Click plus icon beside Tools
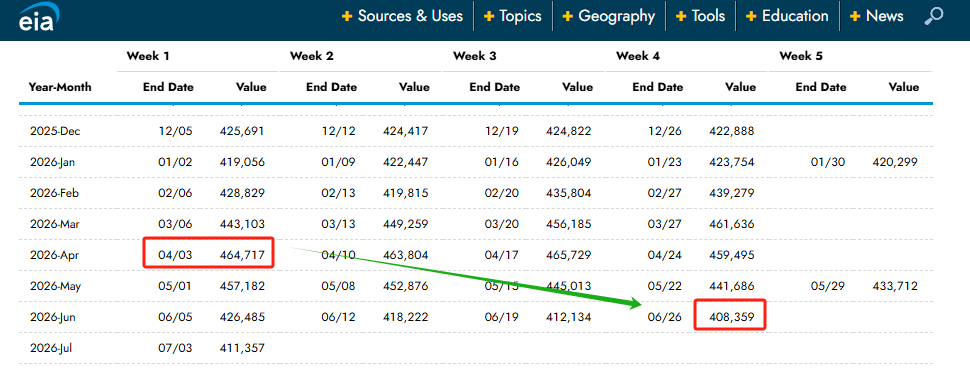 coord(681,16)
